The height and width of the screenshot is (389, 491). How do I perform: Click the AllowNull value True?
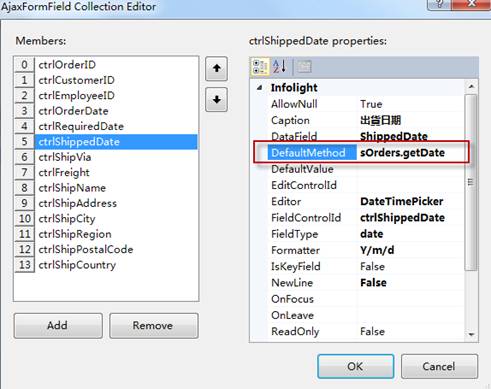[x=371, y=104]
